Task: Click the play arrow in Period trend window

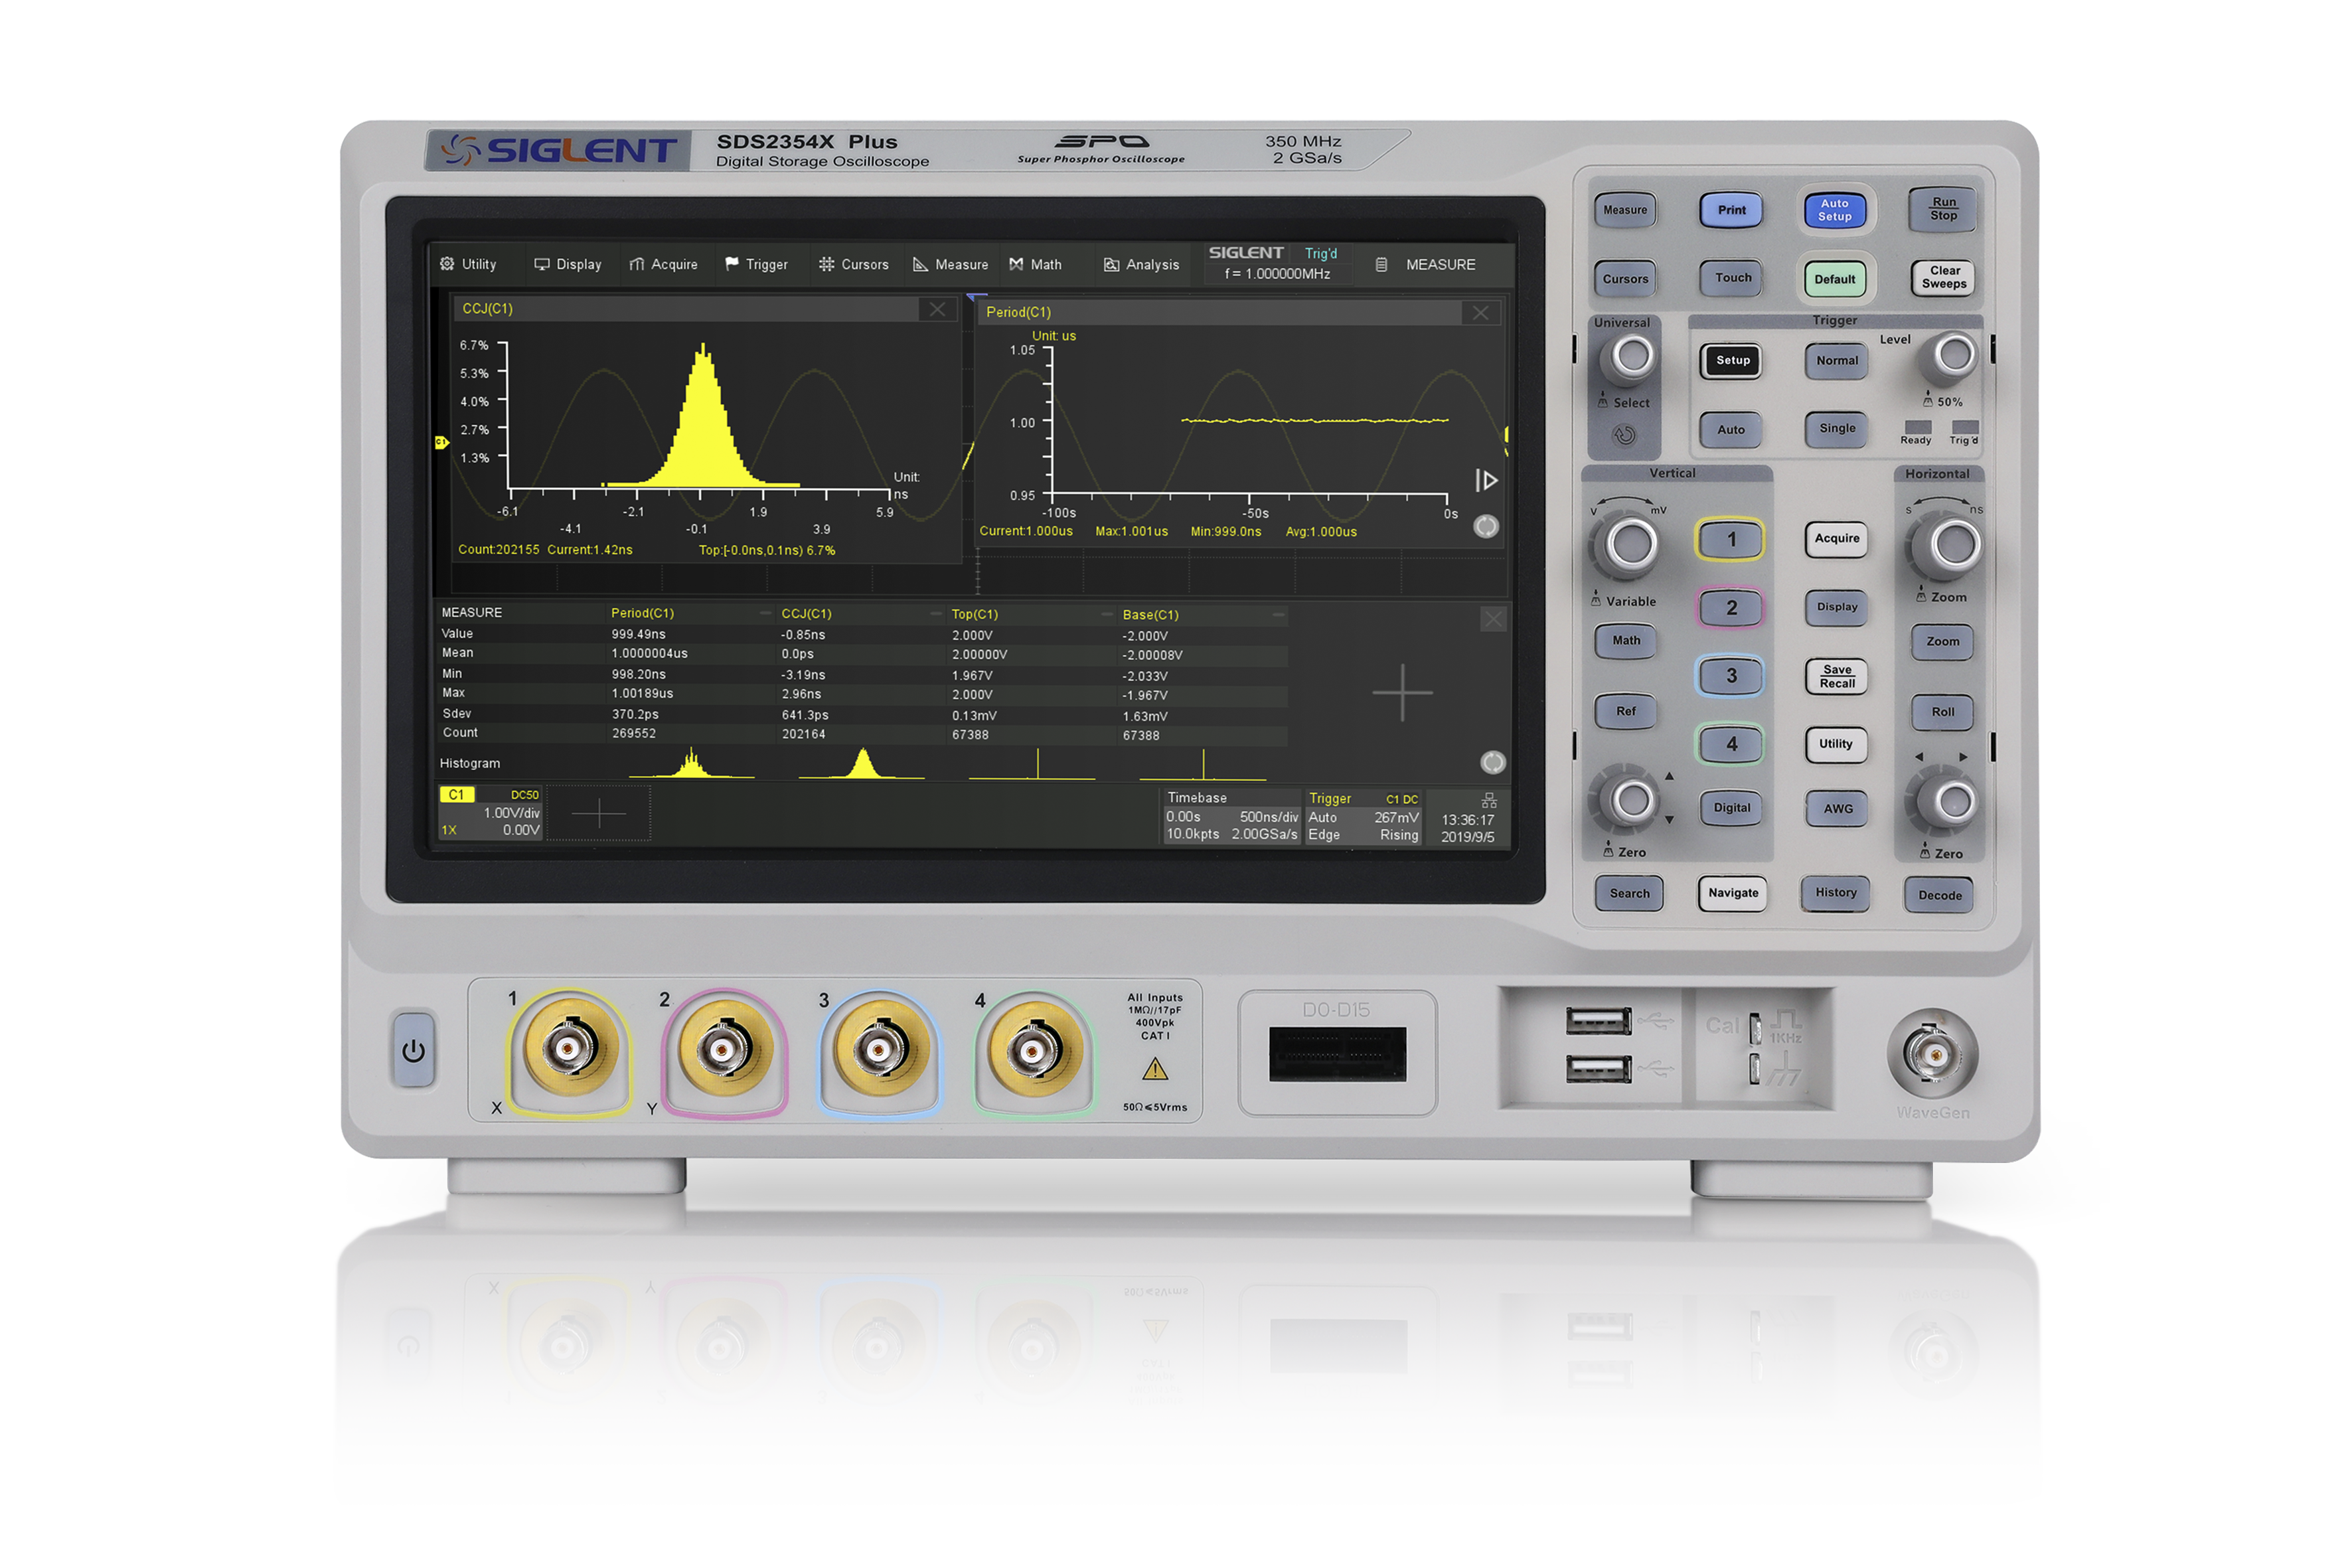Action: tap(1486, 480)
